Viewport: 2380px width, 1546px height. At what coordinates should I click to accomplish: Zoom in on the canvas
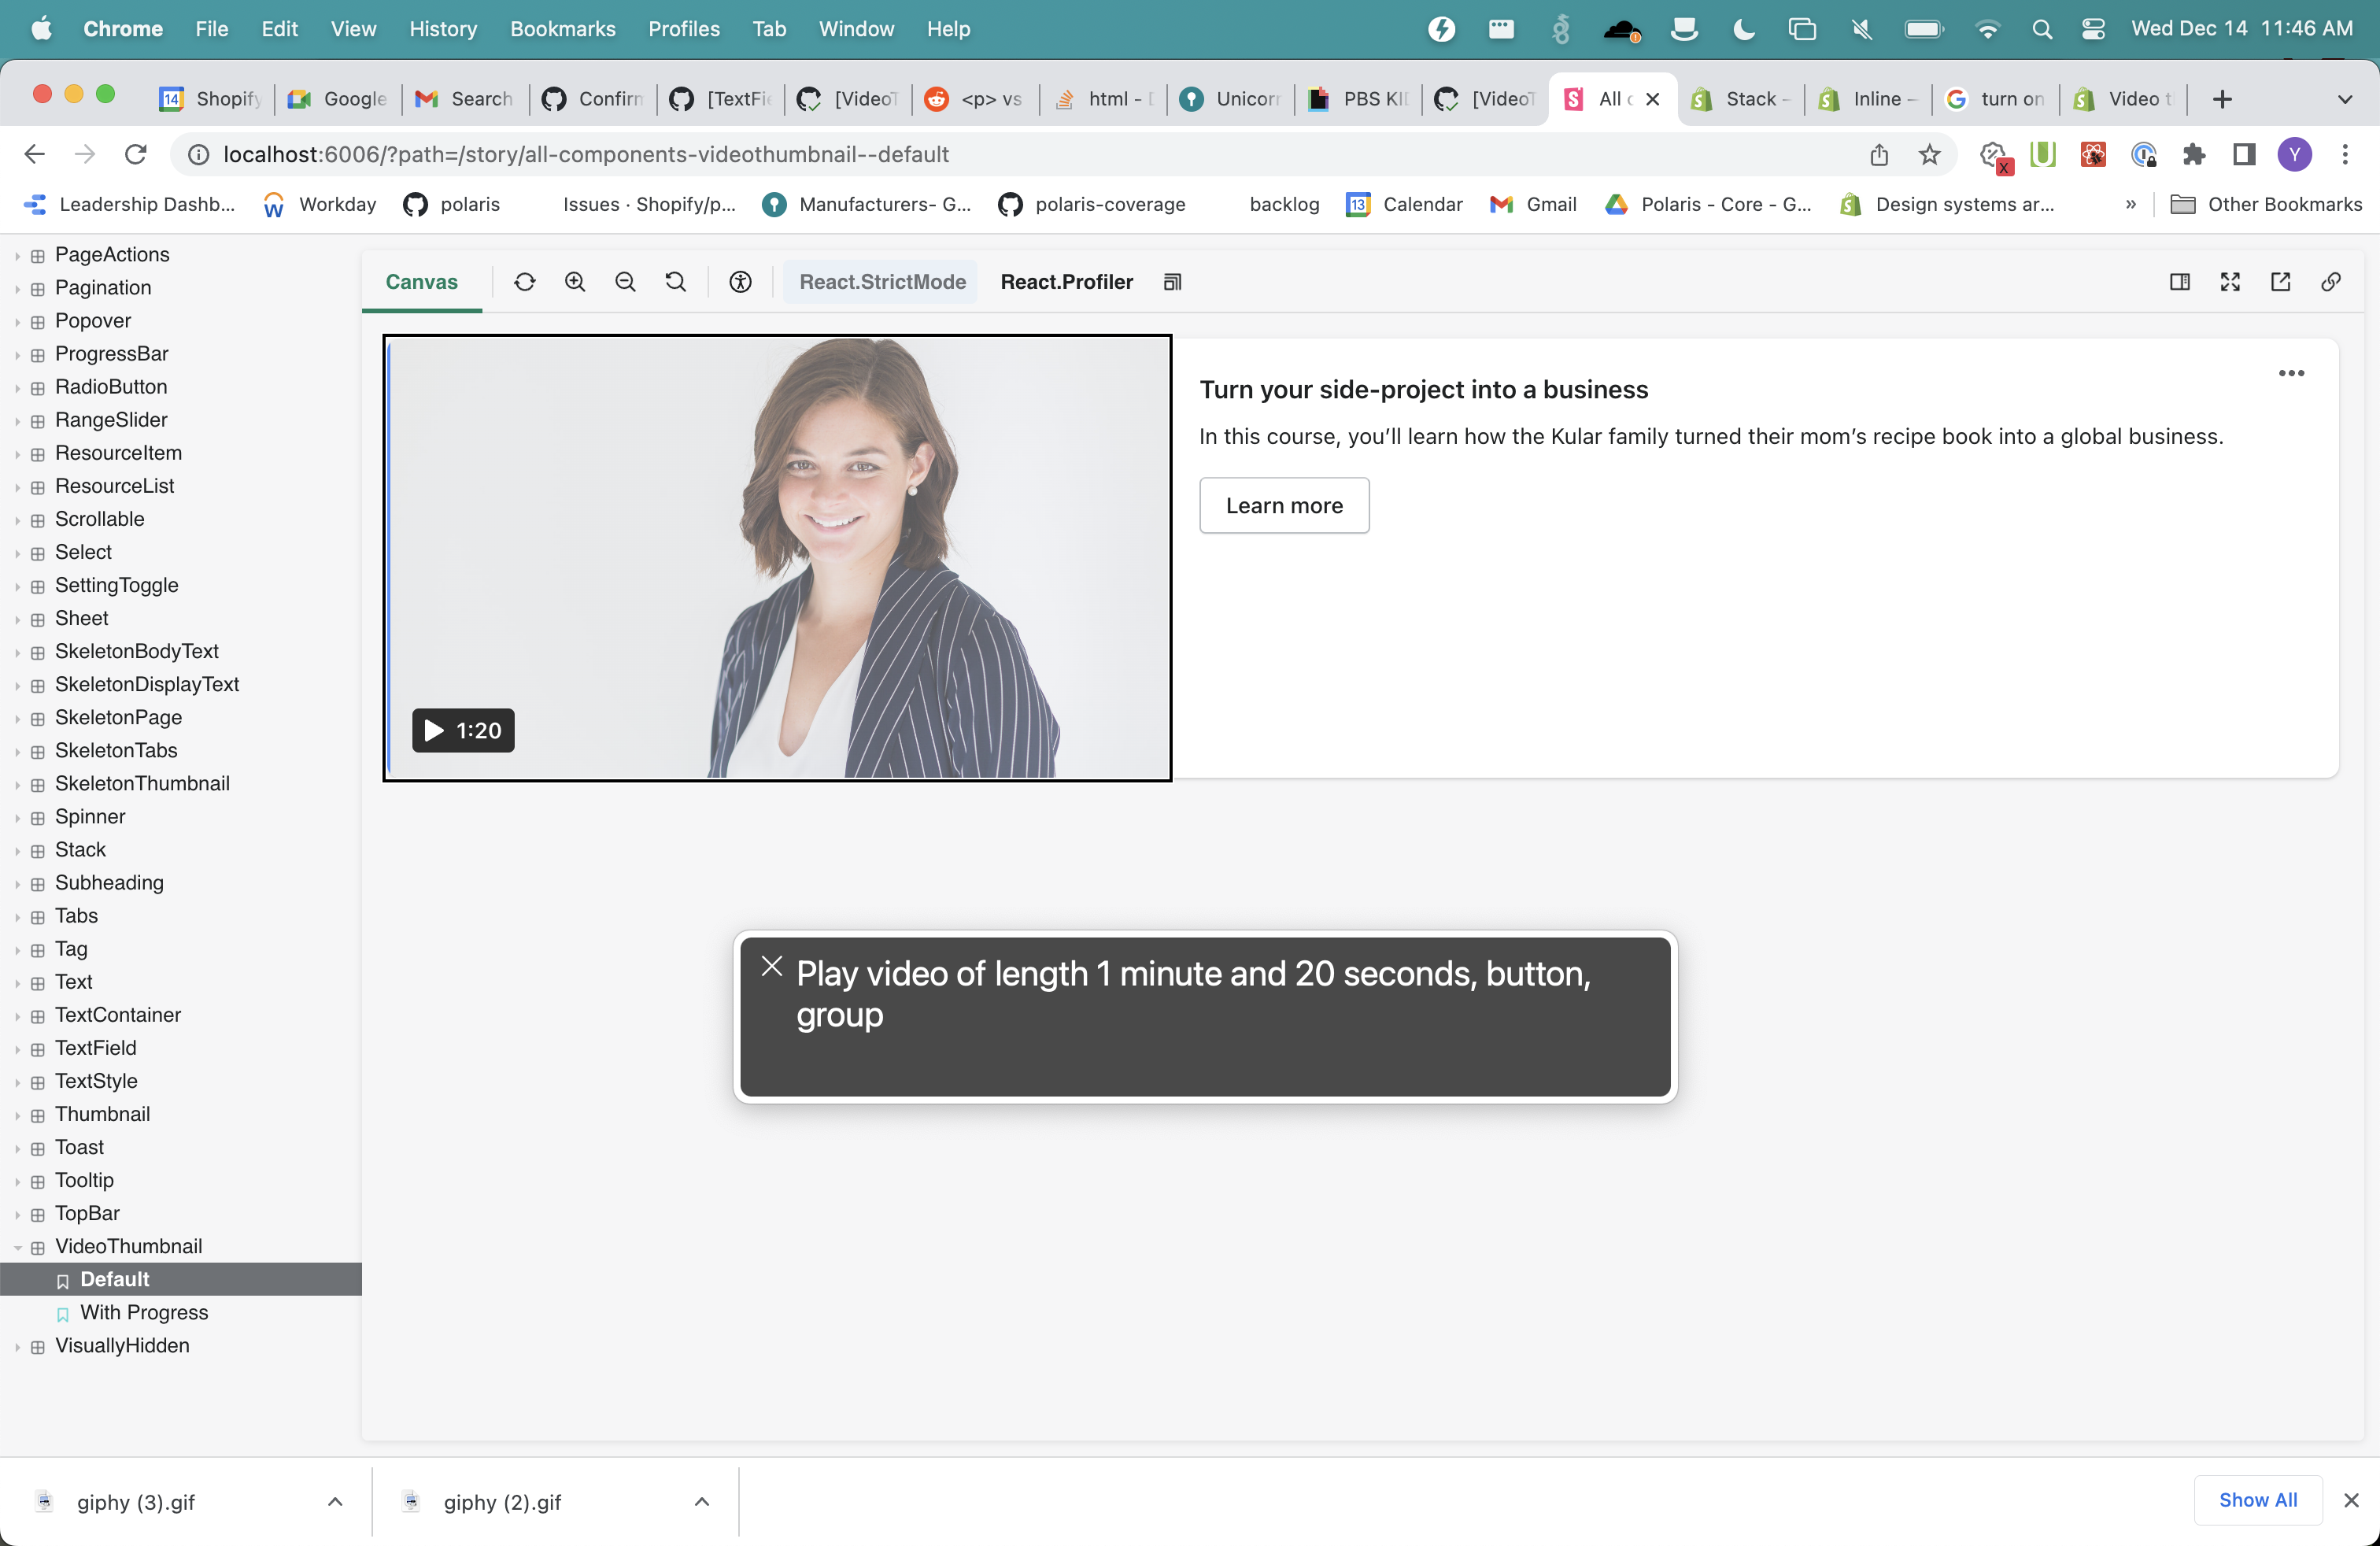point(575,282)
